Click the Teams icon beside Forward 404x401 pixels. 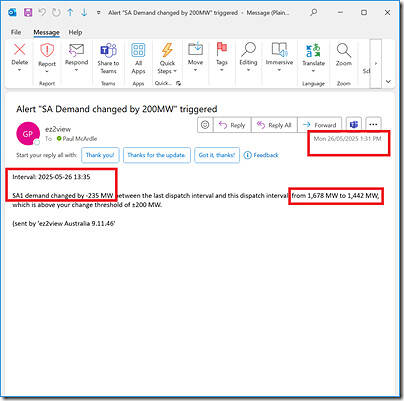pyautogui.click(x=354, y=125)
